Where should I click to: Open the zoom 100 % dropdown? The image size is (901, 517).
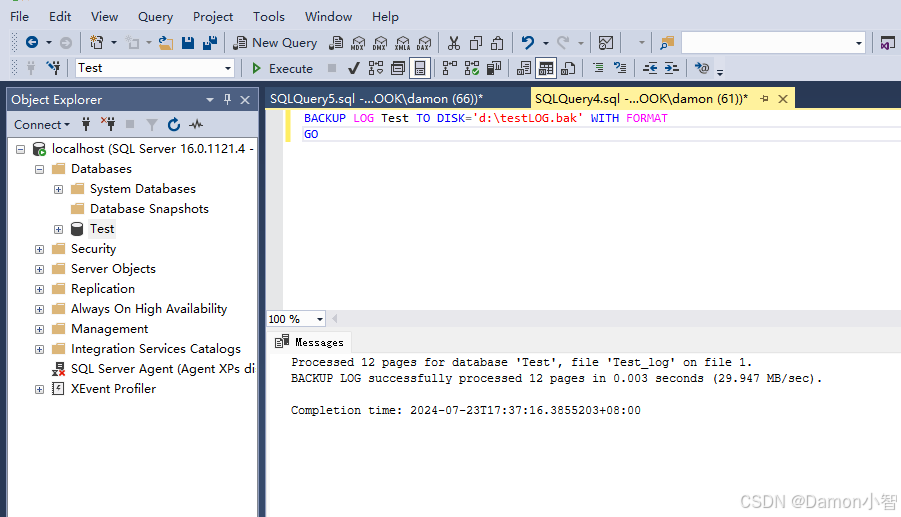pos(319,319)
